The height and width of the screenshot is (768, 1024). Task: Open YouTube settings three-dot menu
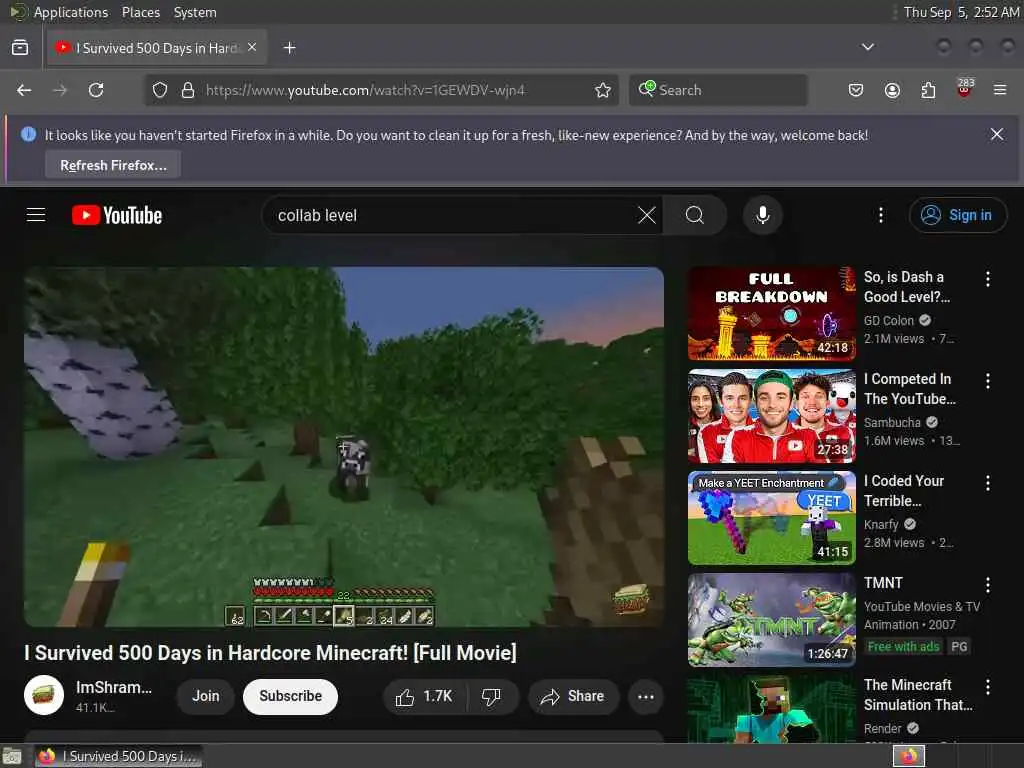coord(880,215)
